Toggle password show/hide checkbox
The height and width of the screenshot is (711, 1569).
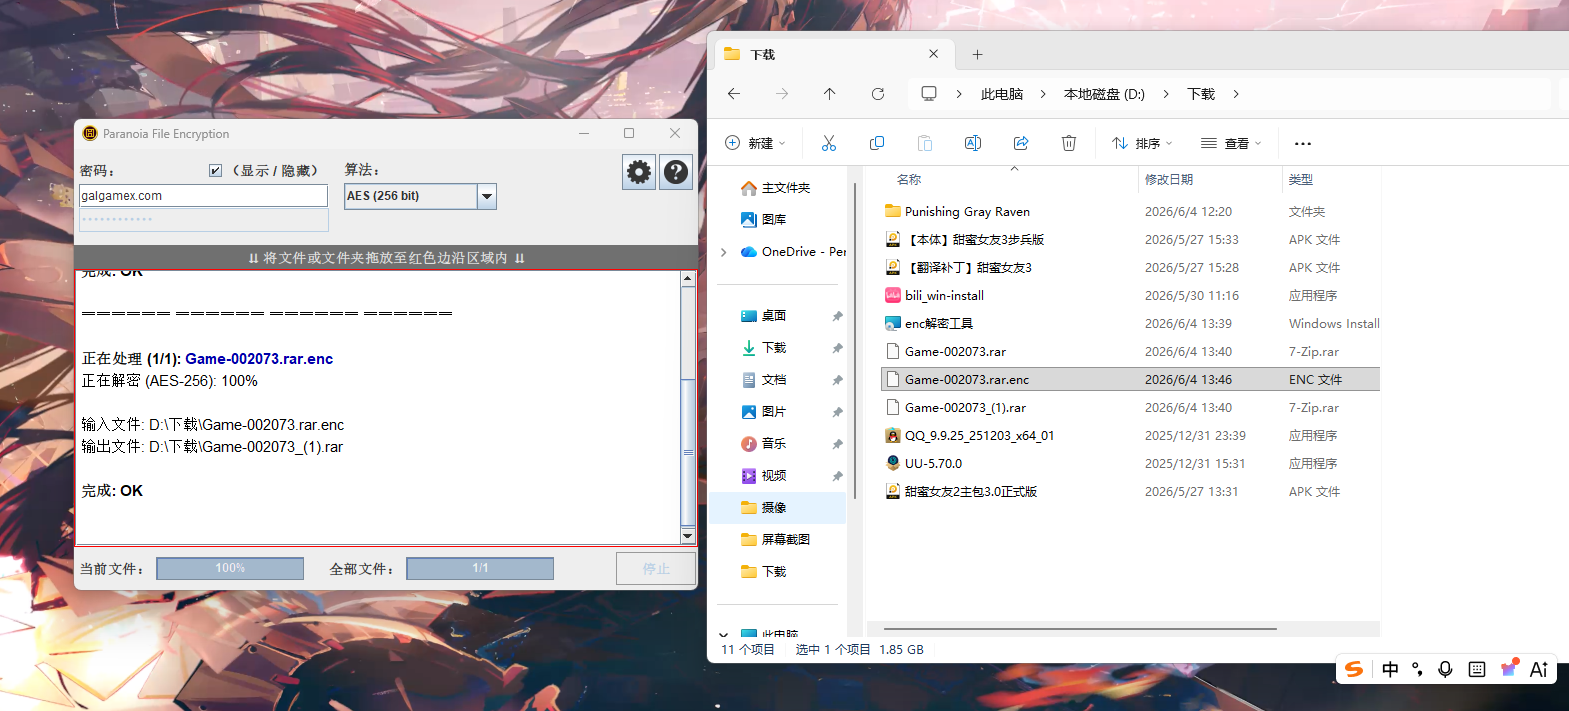coord(215,171)
